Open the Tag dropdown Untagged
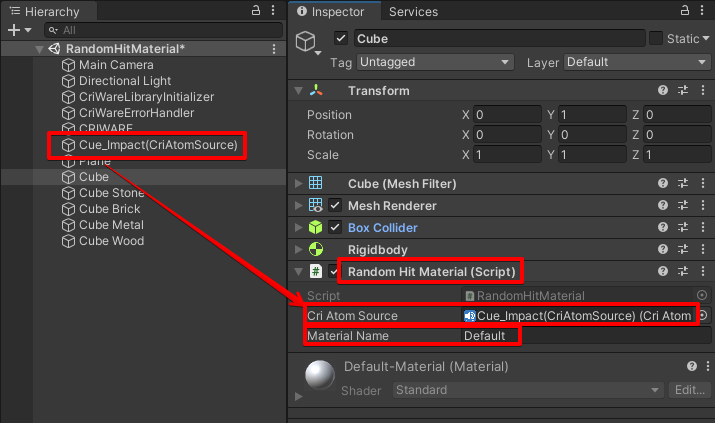The width and height of the screenshot is (715, 423). click(435, 62)
